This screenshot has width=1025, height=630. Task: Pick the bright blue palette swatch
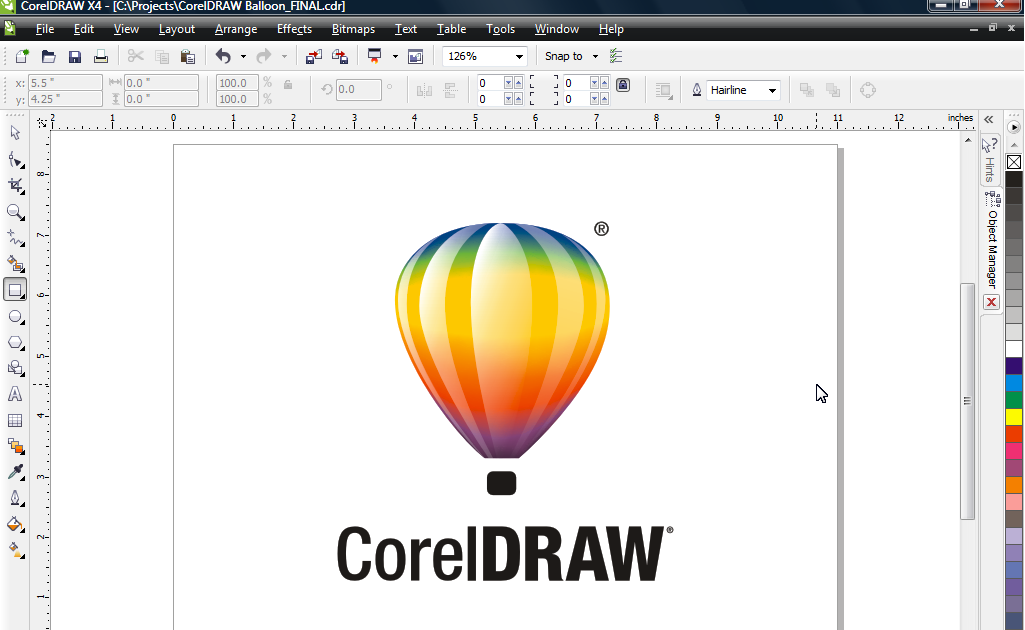(1014, 382)
